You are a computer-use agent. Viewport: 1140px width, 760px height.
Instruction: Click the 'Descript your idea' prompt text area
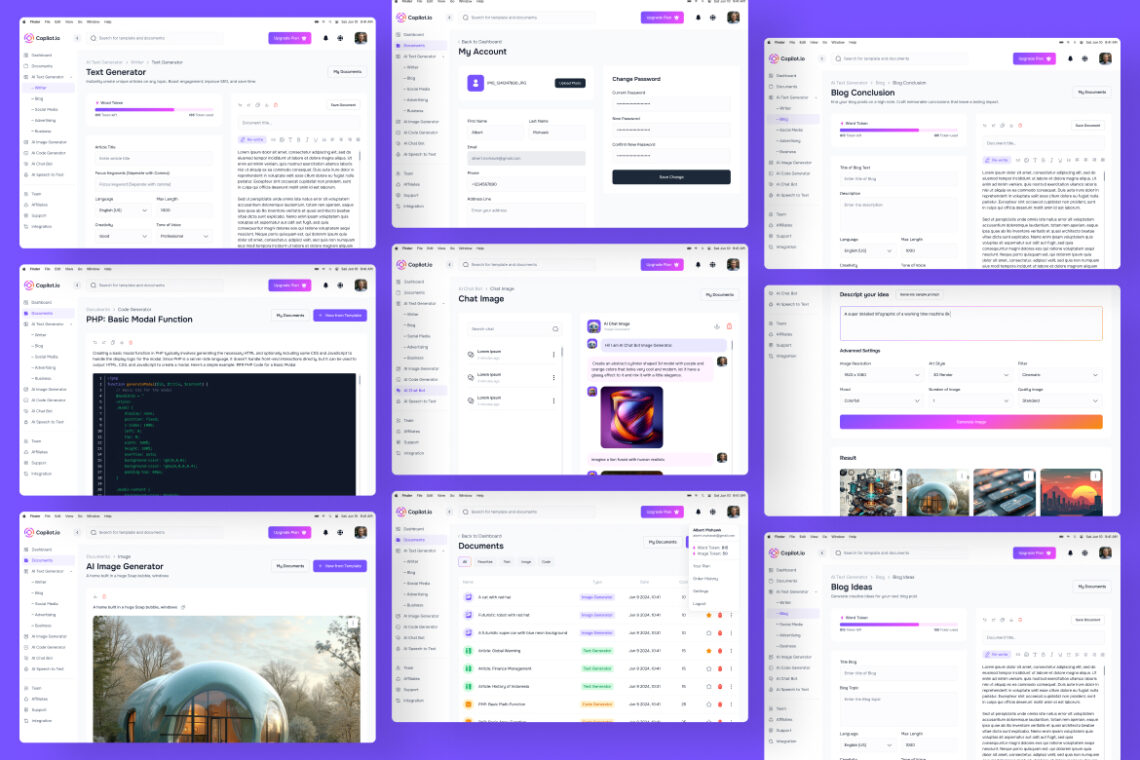971,324
